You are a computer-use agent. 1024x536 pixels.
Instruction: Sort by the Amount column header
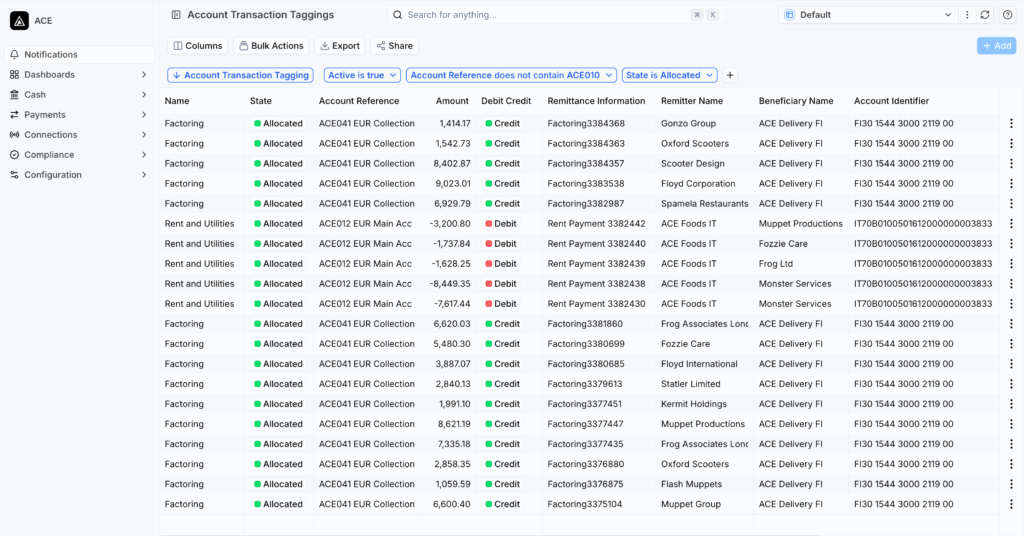tap(452, 101)
